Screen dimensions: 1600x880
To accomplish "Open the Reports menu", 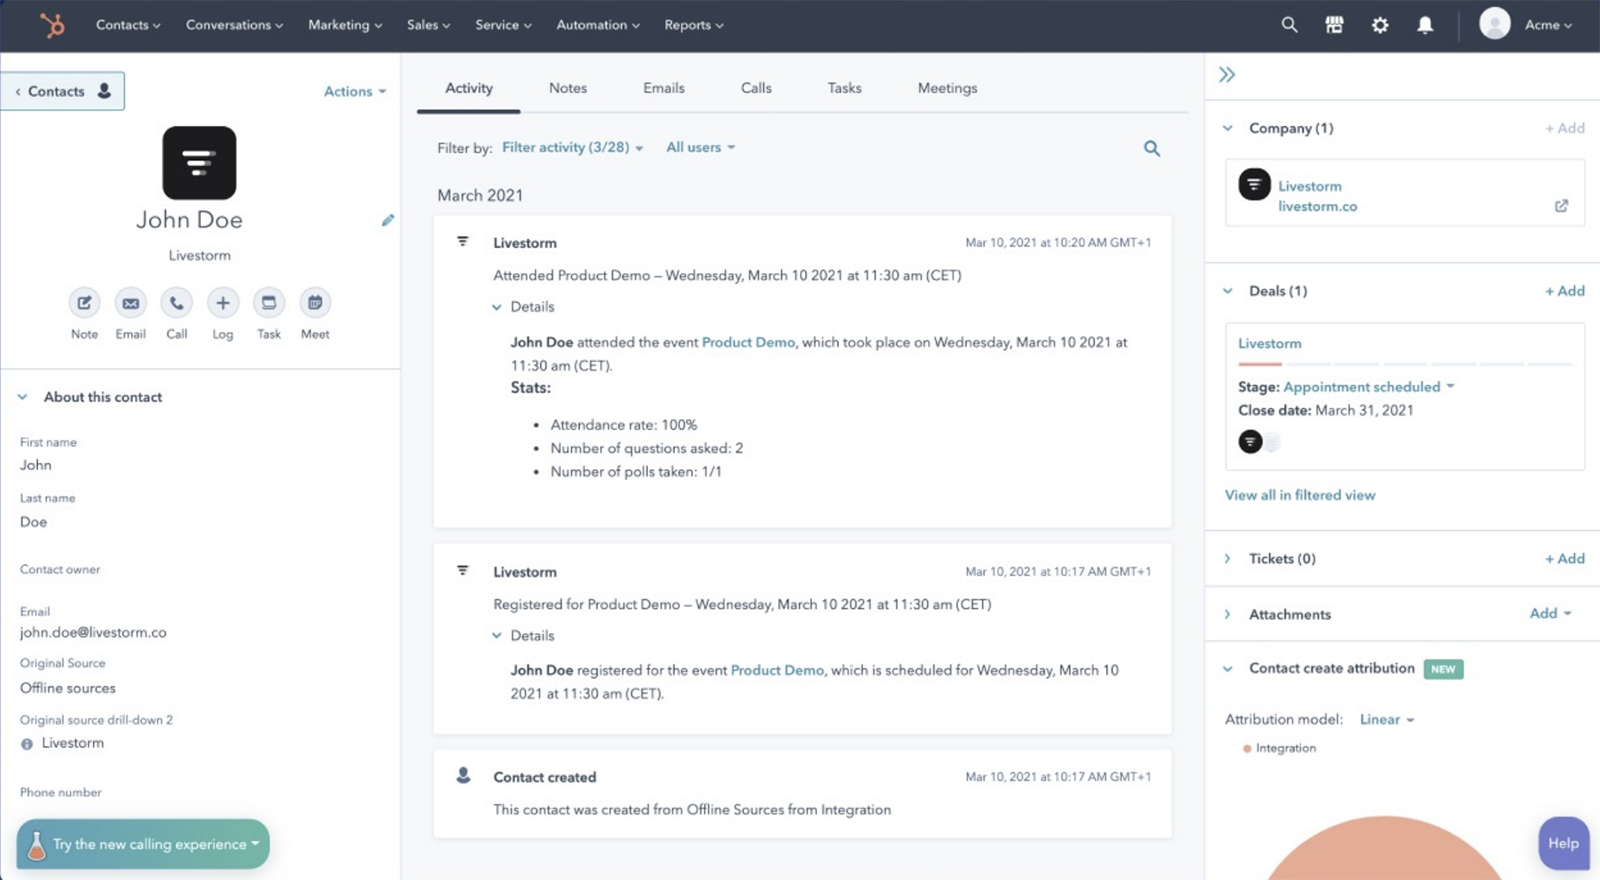I will (694, 25).
